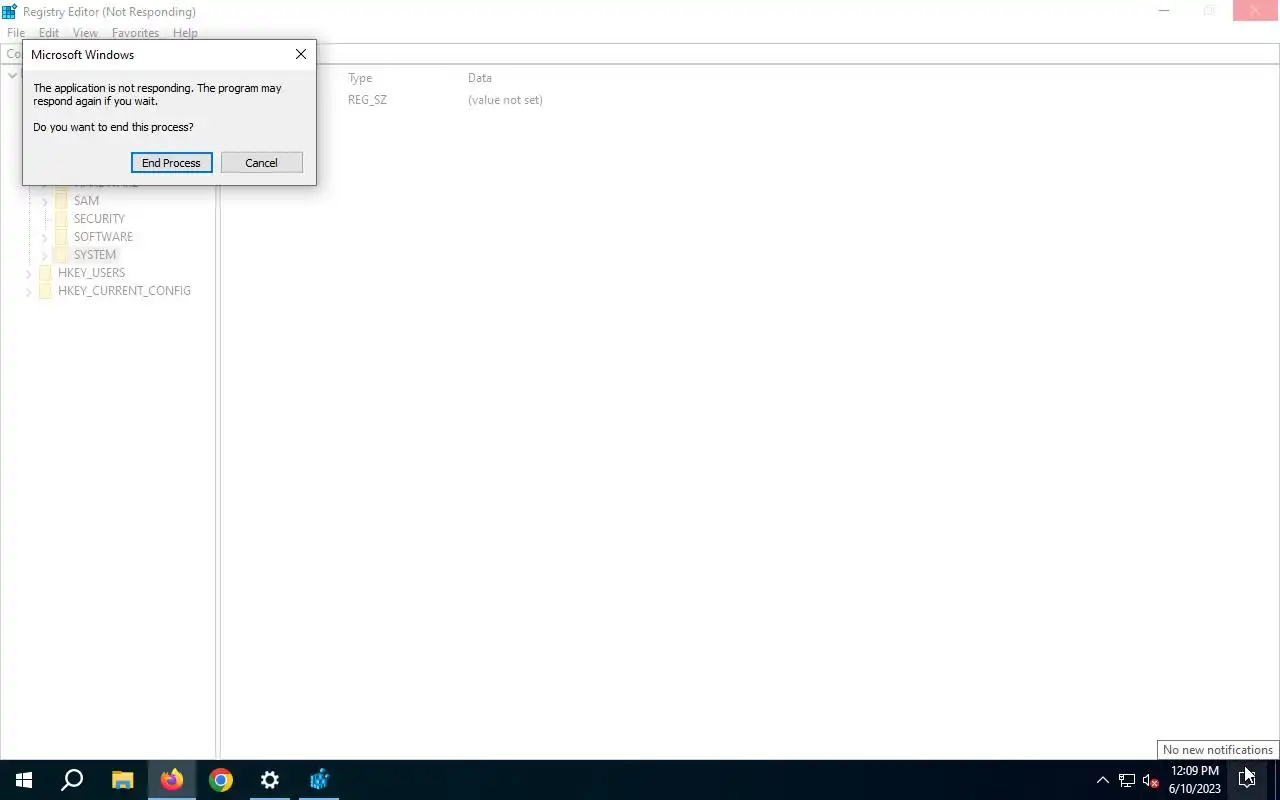Expand the HKEY_CURRENT_CONFIG hive
Image resolution: width=1280 pixels, height=800 pixels.
click(28, 291)
